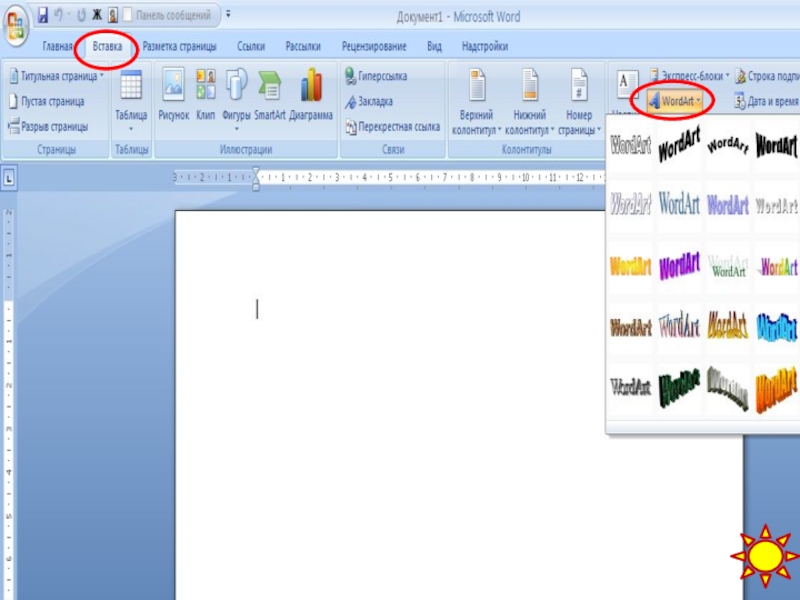Click the WordArt ribbon button
Viewport: 800px width, 600px height.
pyautogui.click(x=673, y=101)
